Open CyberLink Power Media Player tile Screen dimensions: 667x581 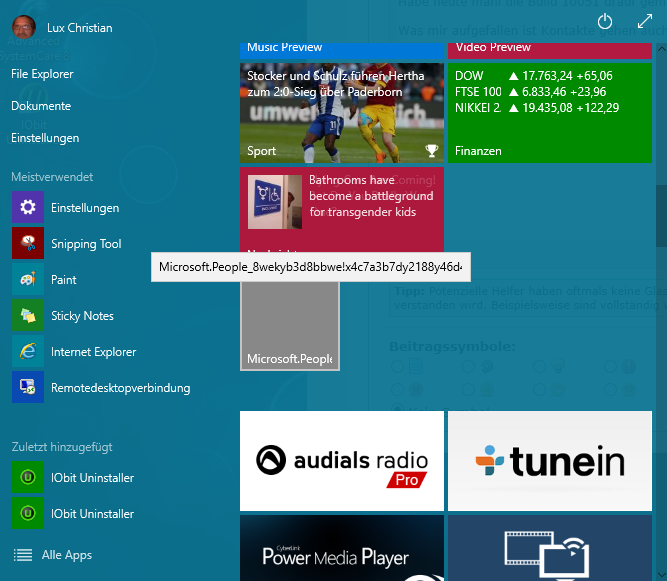tap(342, 548)
